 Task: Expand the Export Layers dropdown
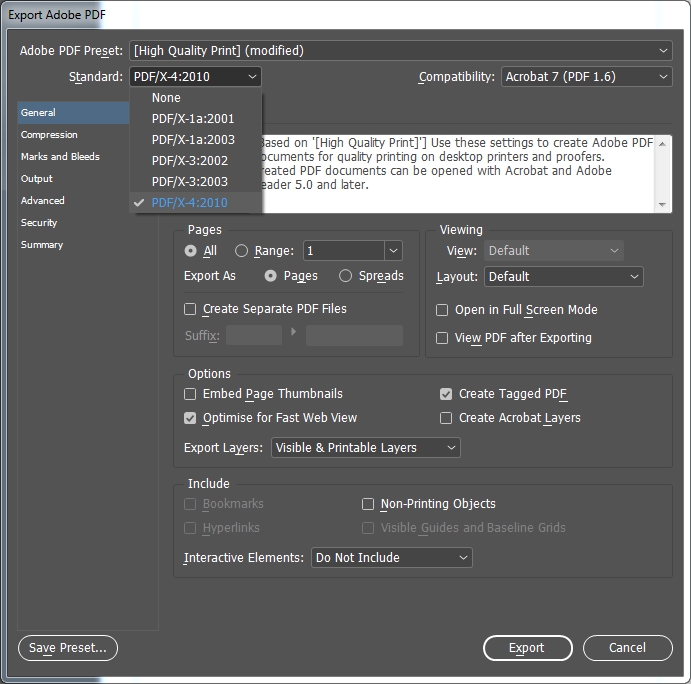(366, 448)
